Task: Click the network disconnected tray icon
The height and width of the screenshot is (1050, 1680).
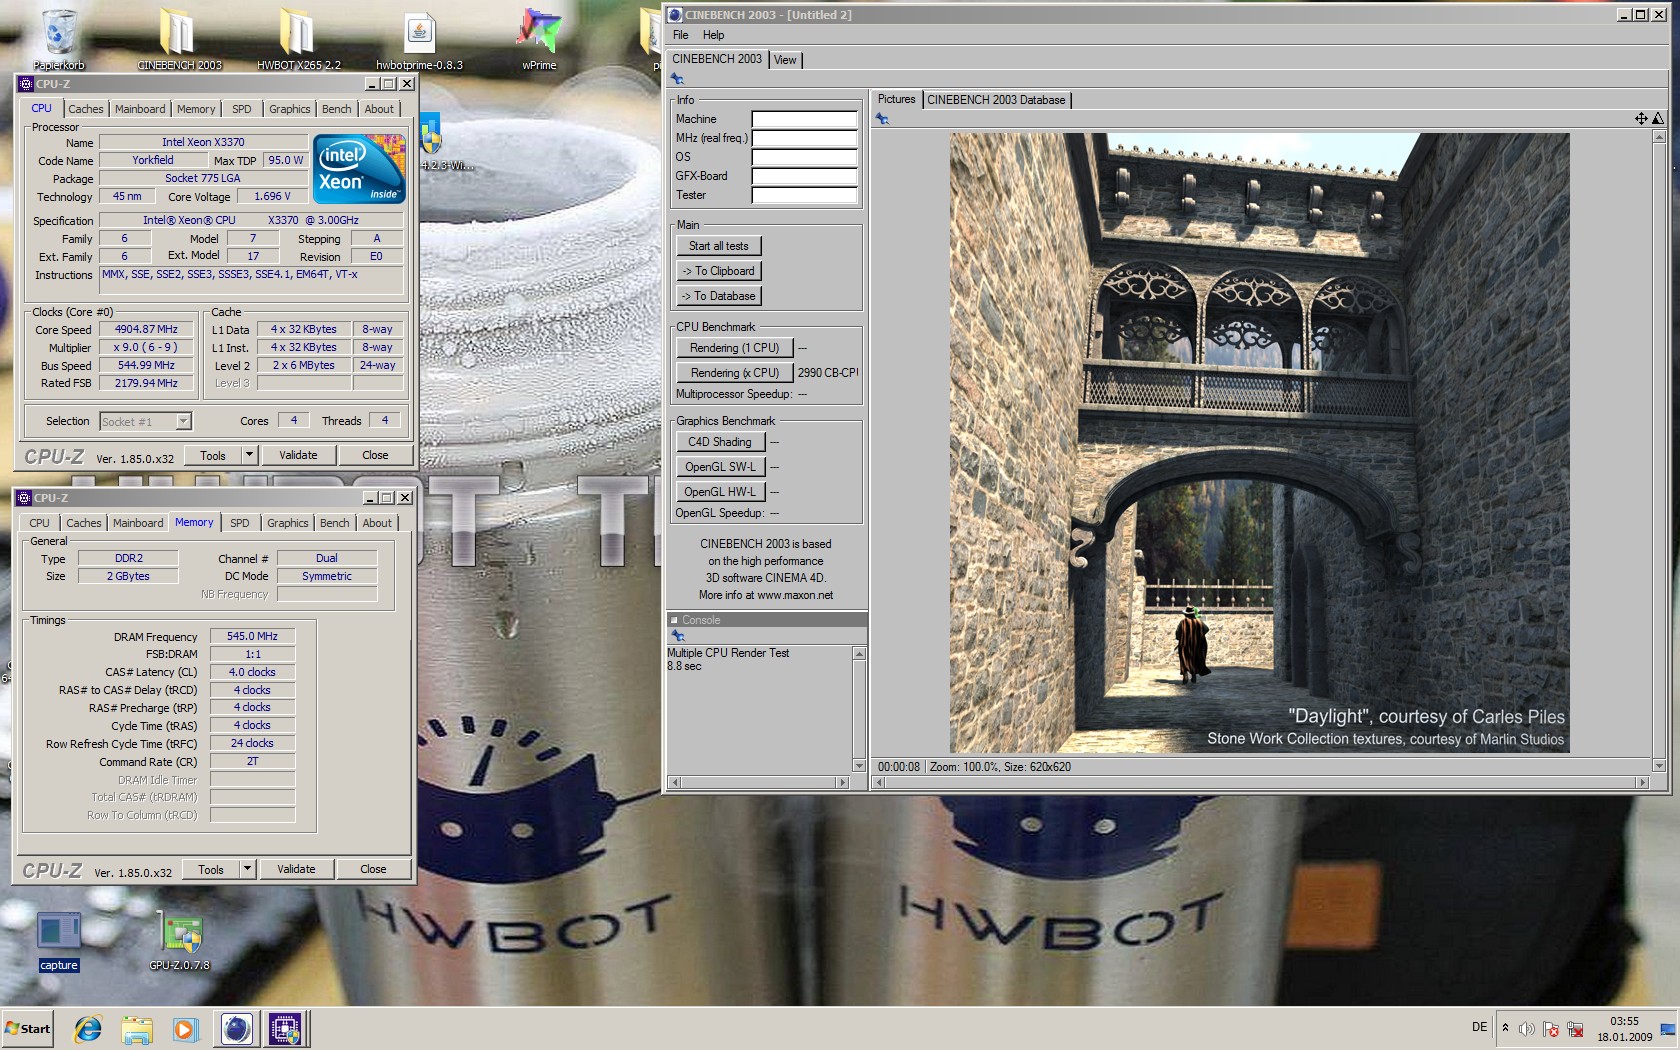Action: 1575,1029
